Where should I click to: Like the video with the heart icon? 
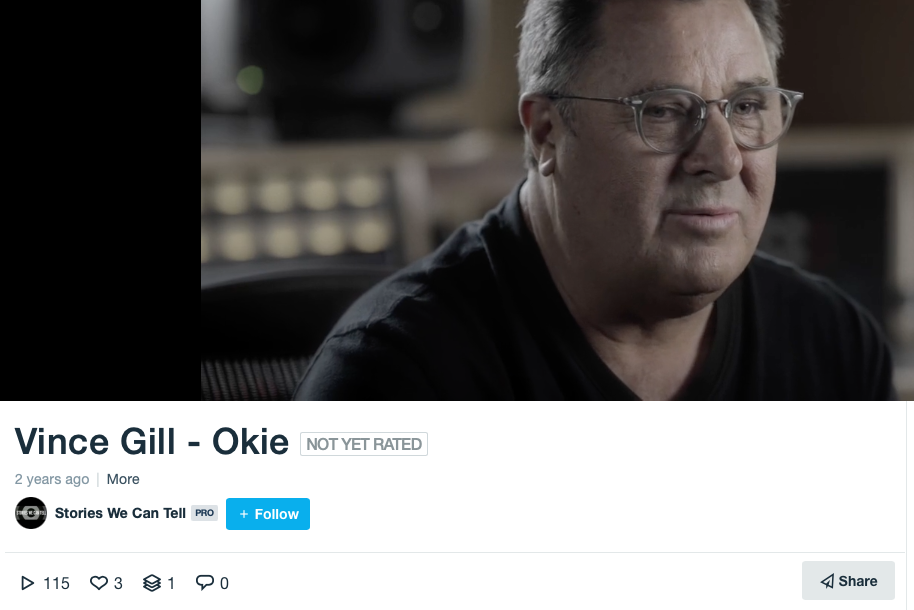[x=99, y=583]
